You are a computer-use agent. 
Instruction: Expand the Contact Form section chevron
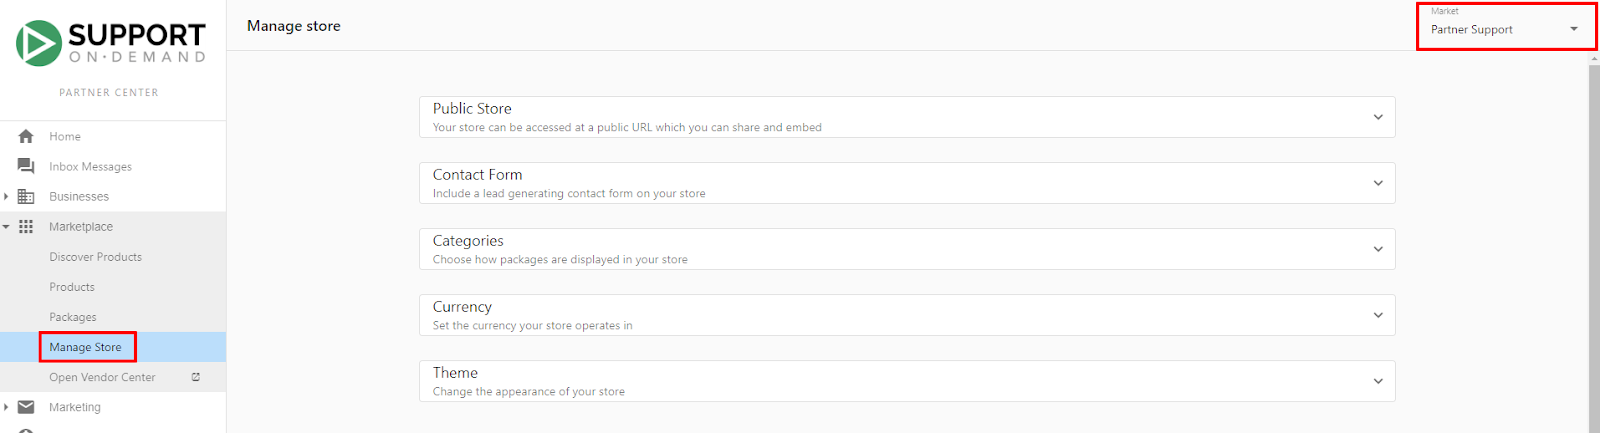coord(1378,183)
